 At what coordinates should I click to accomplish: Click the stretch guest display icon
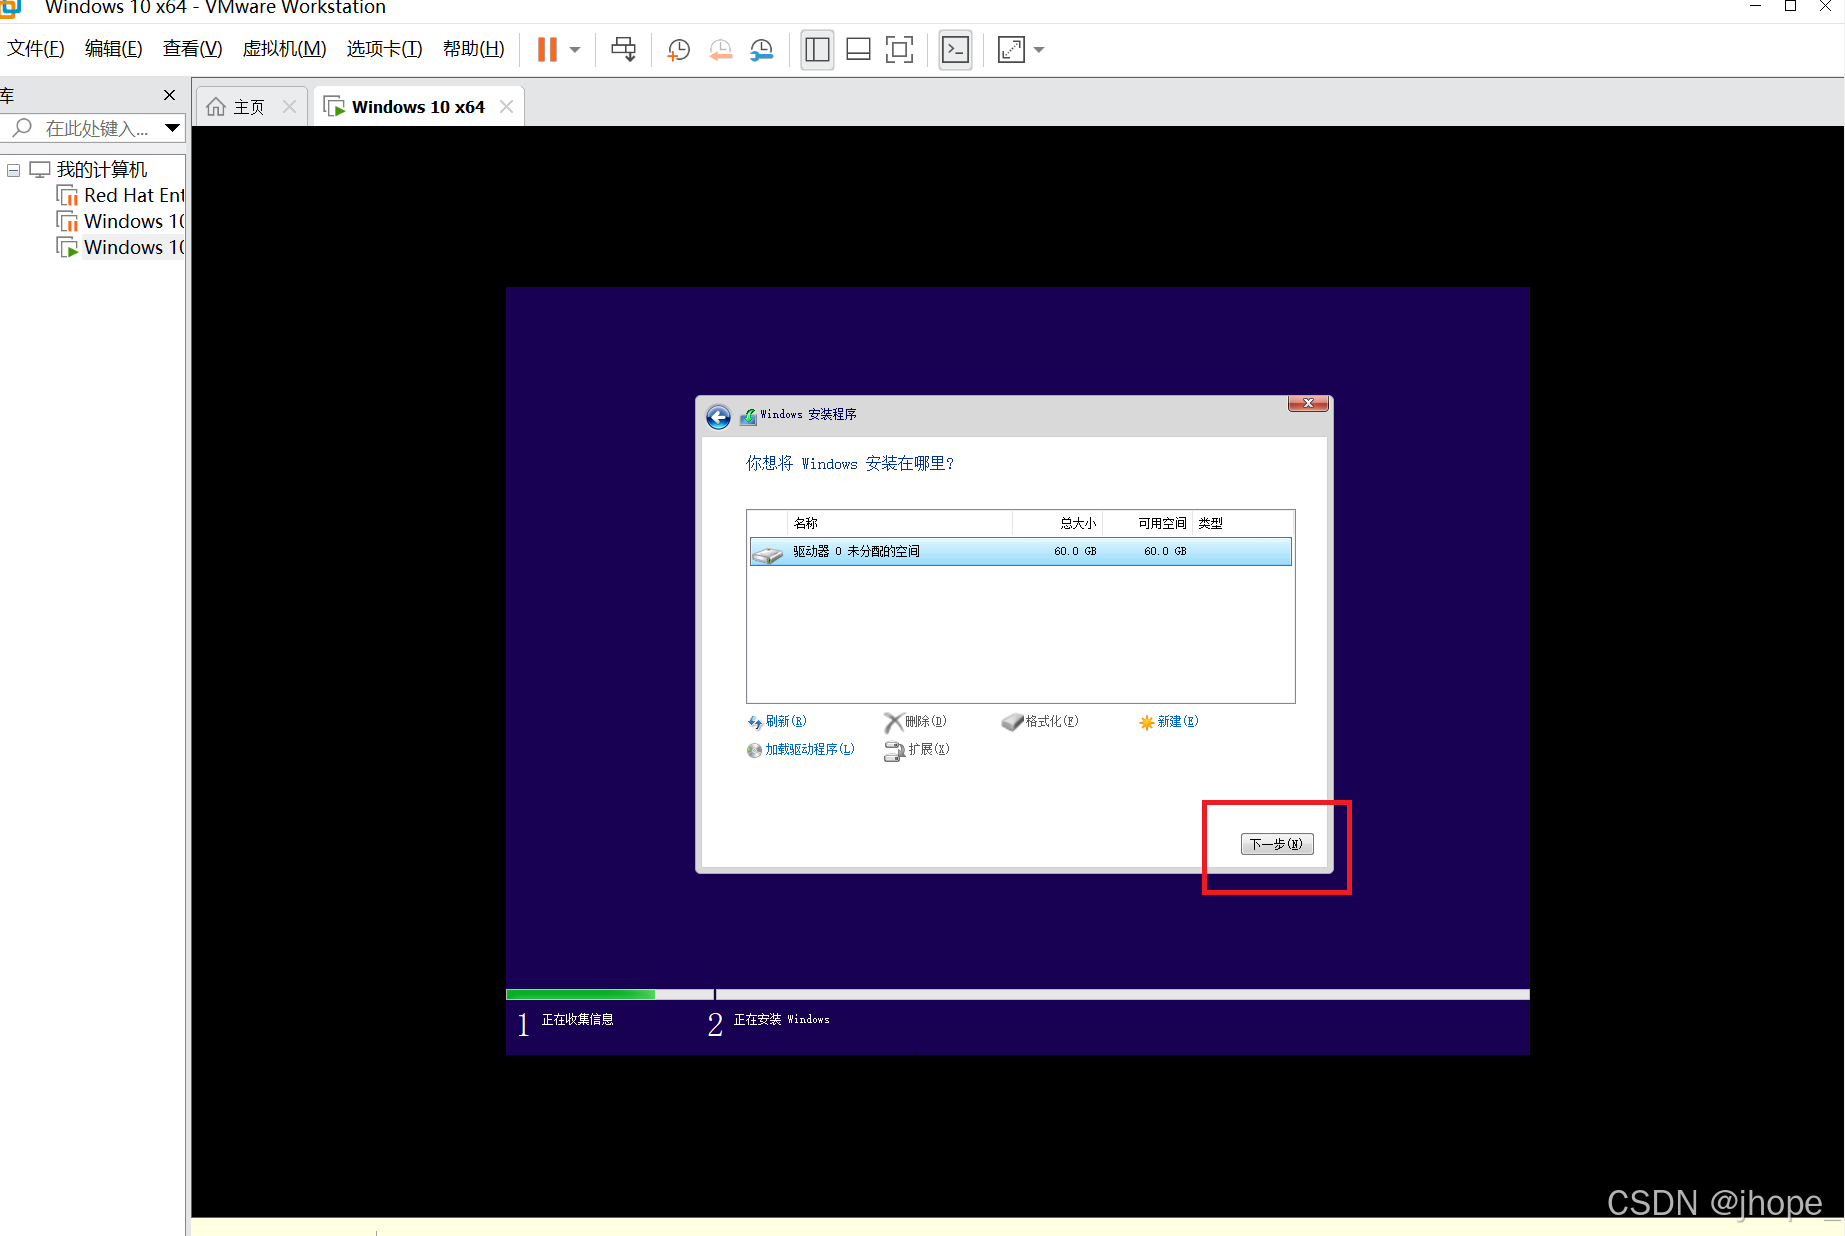tap(1012, 50)
